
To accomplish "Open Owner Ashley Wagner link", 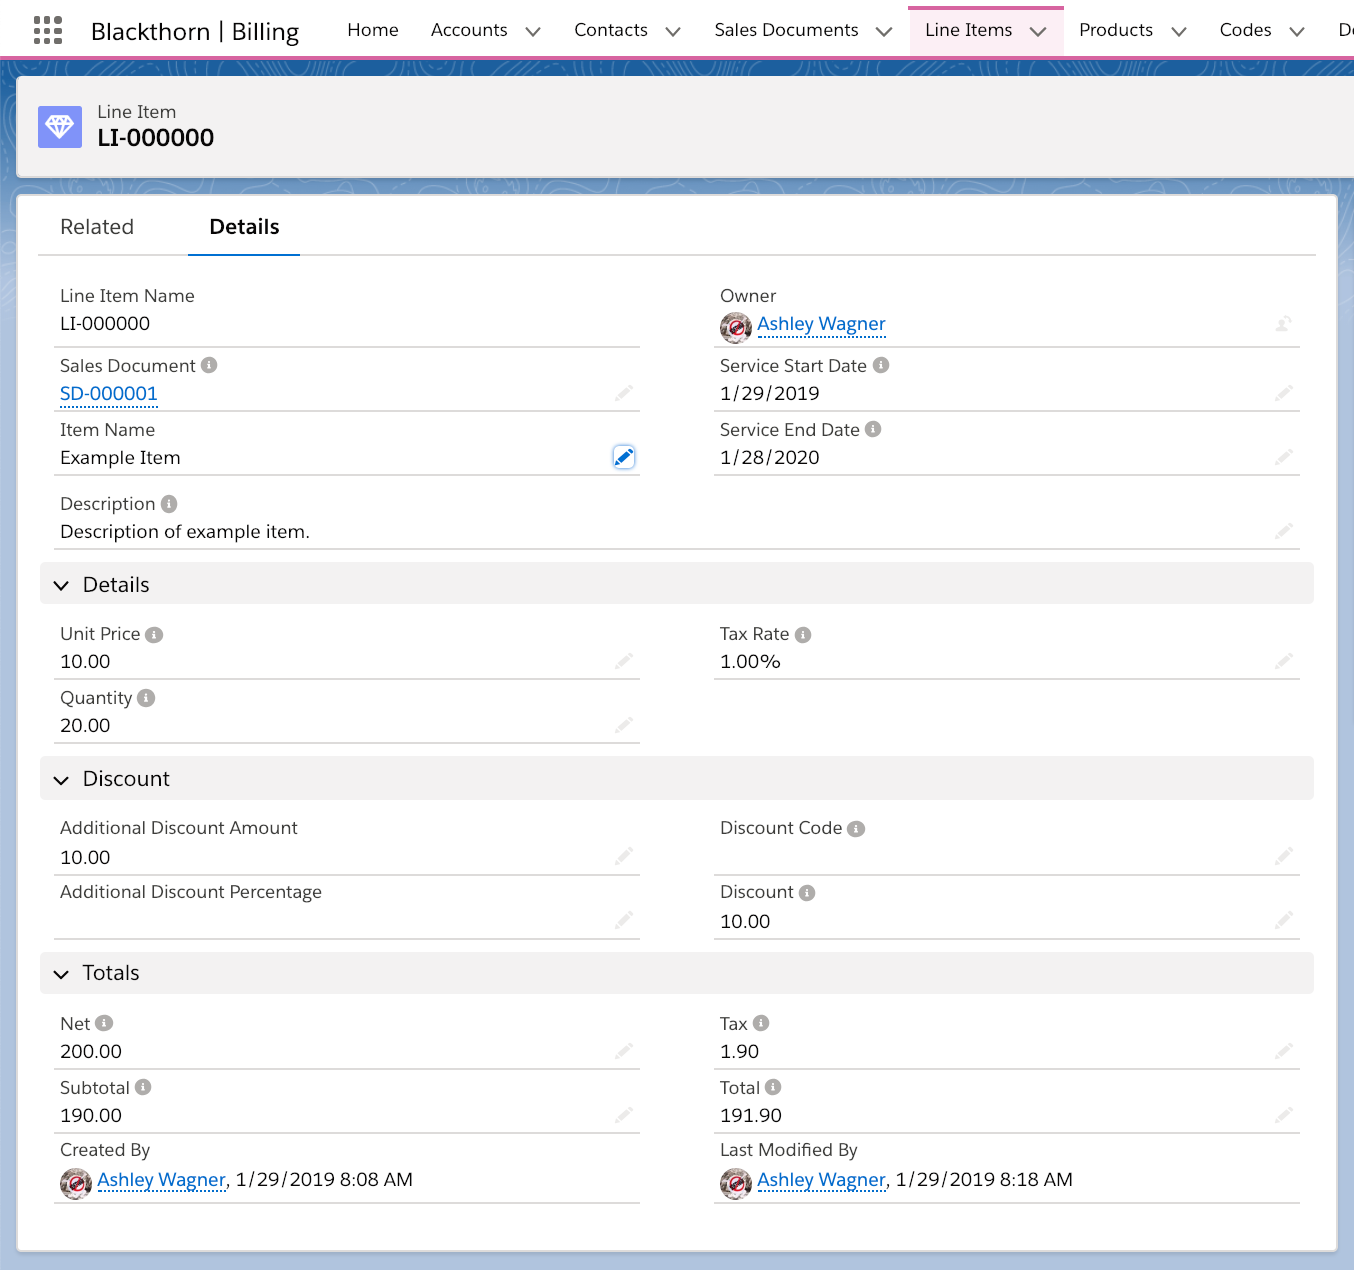I will (821, 323).
